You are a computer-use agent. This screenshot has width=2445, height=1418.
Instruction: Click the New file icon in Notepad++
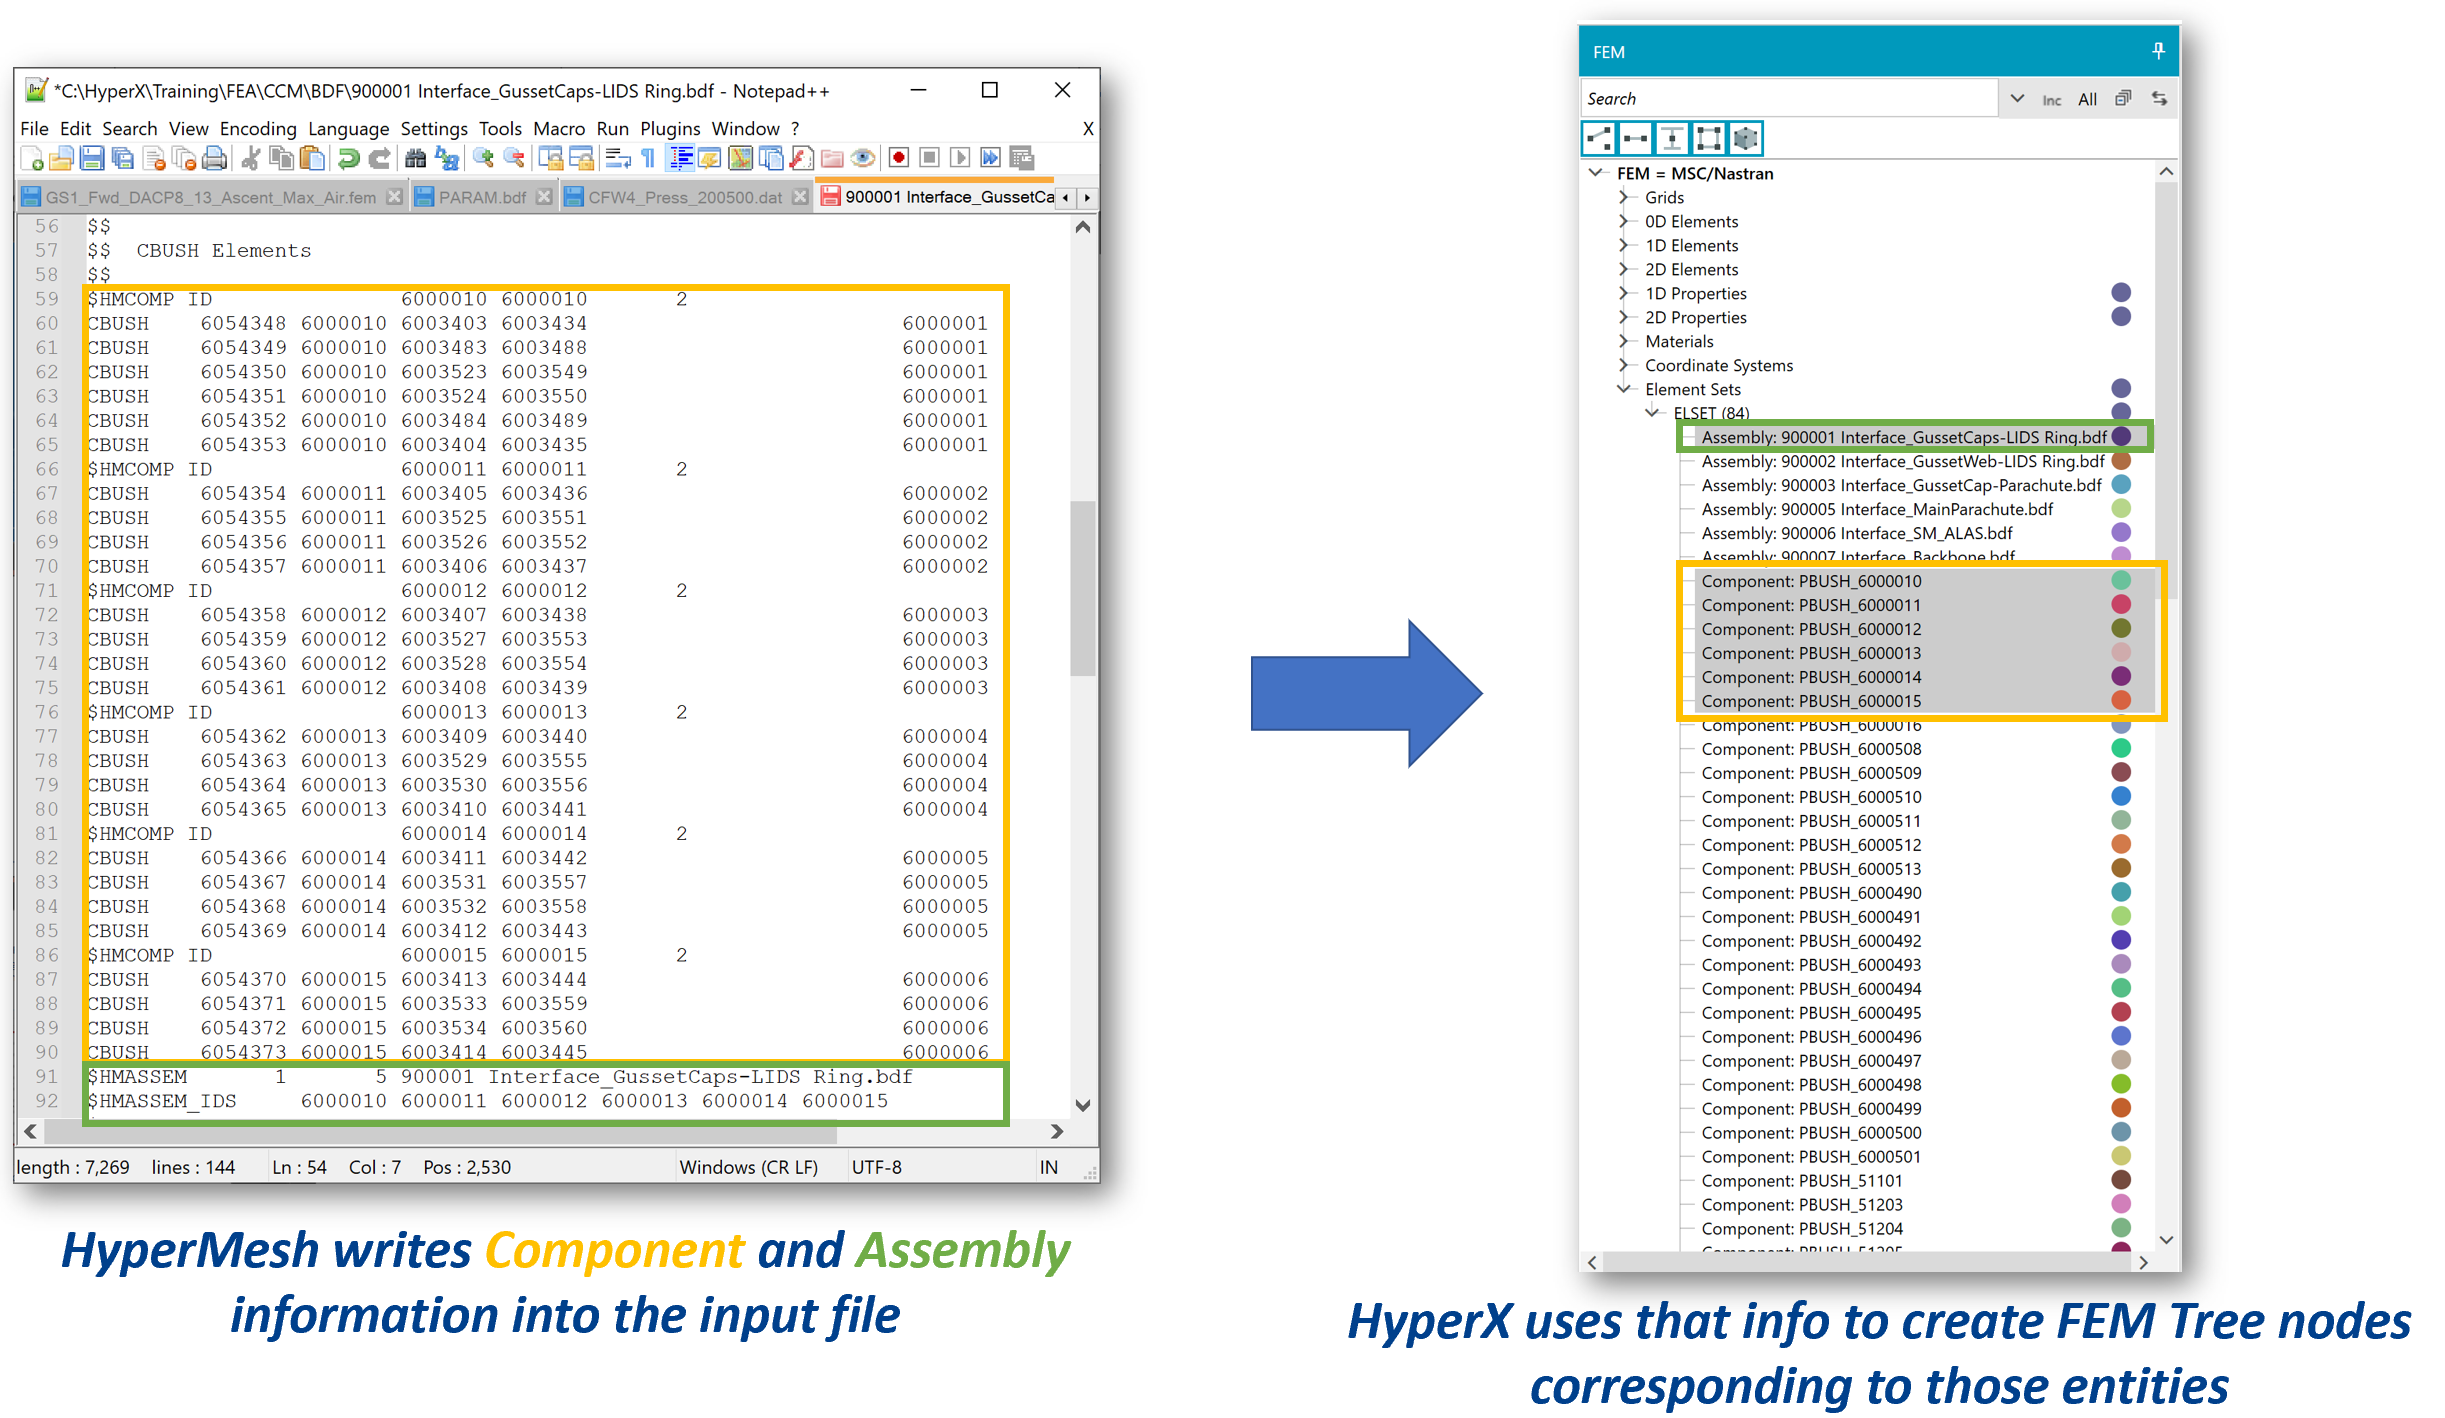(33, 158)
